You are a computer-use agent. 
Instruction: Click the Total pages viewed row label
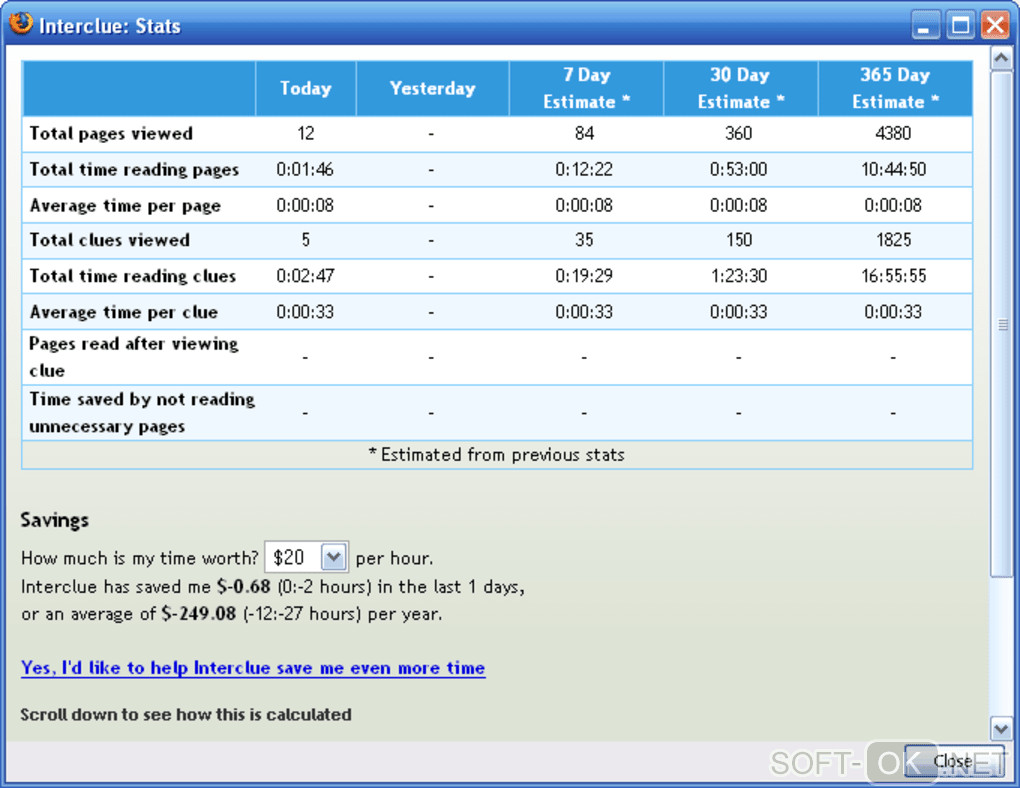(111, 133)
